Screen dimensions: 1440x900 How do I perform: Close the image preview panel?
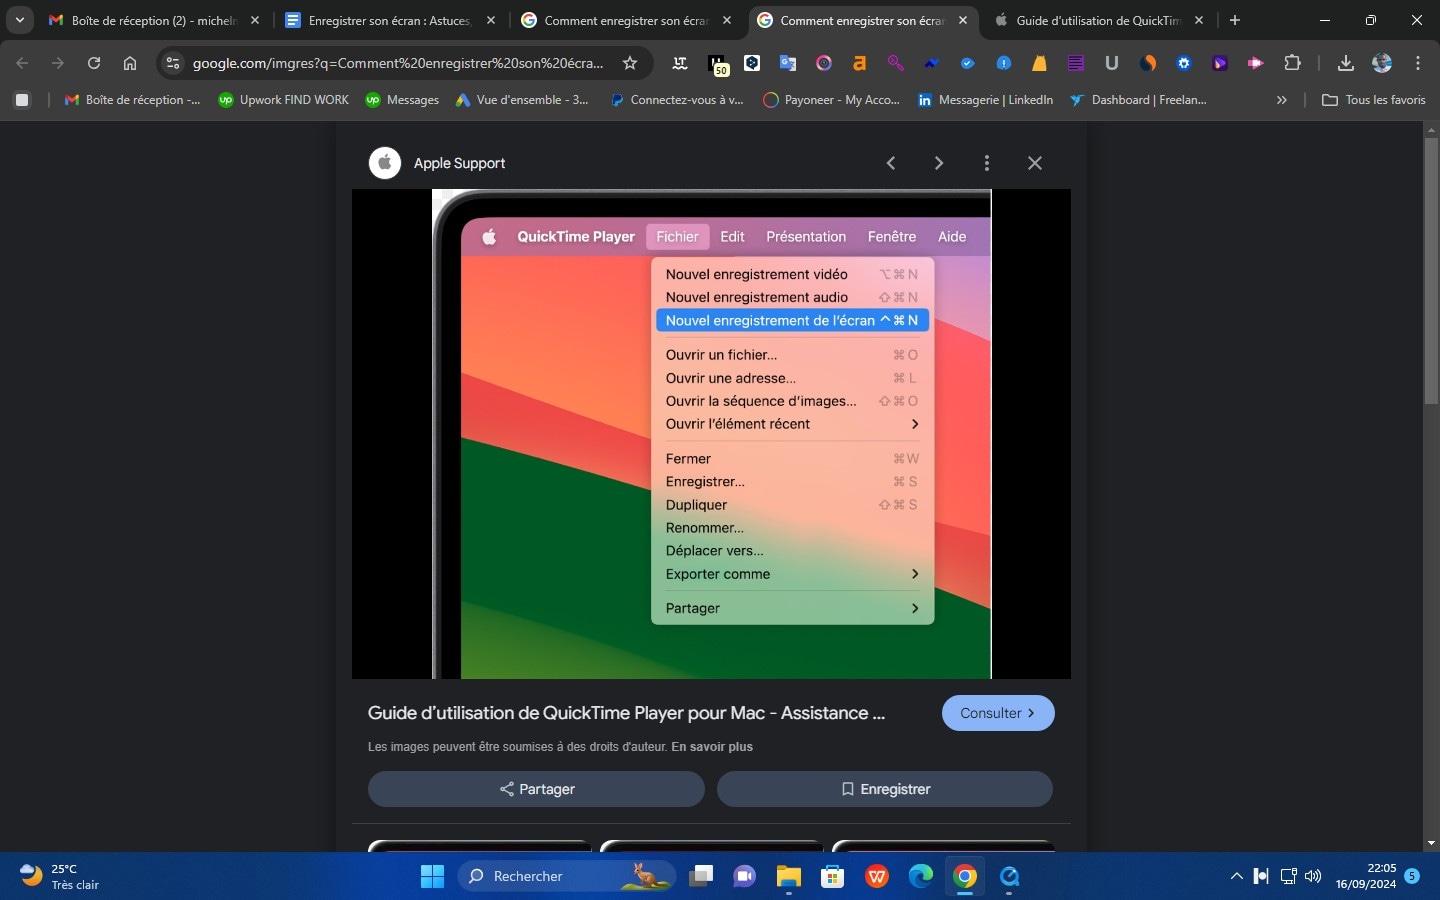pos(1035,163)
